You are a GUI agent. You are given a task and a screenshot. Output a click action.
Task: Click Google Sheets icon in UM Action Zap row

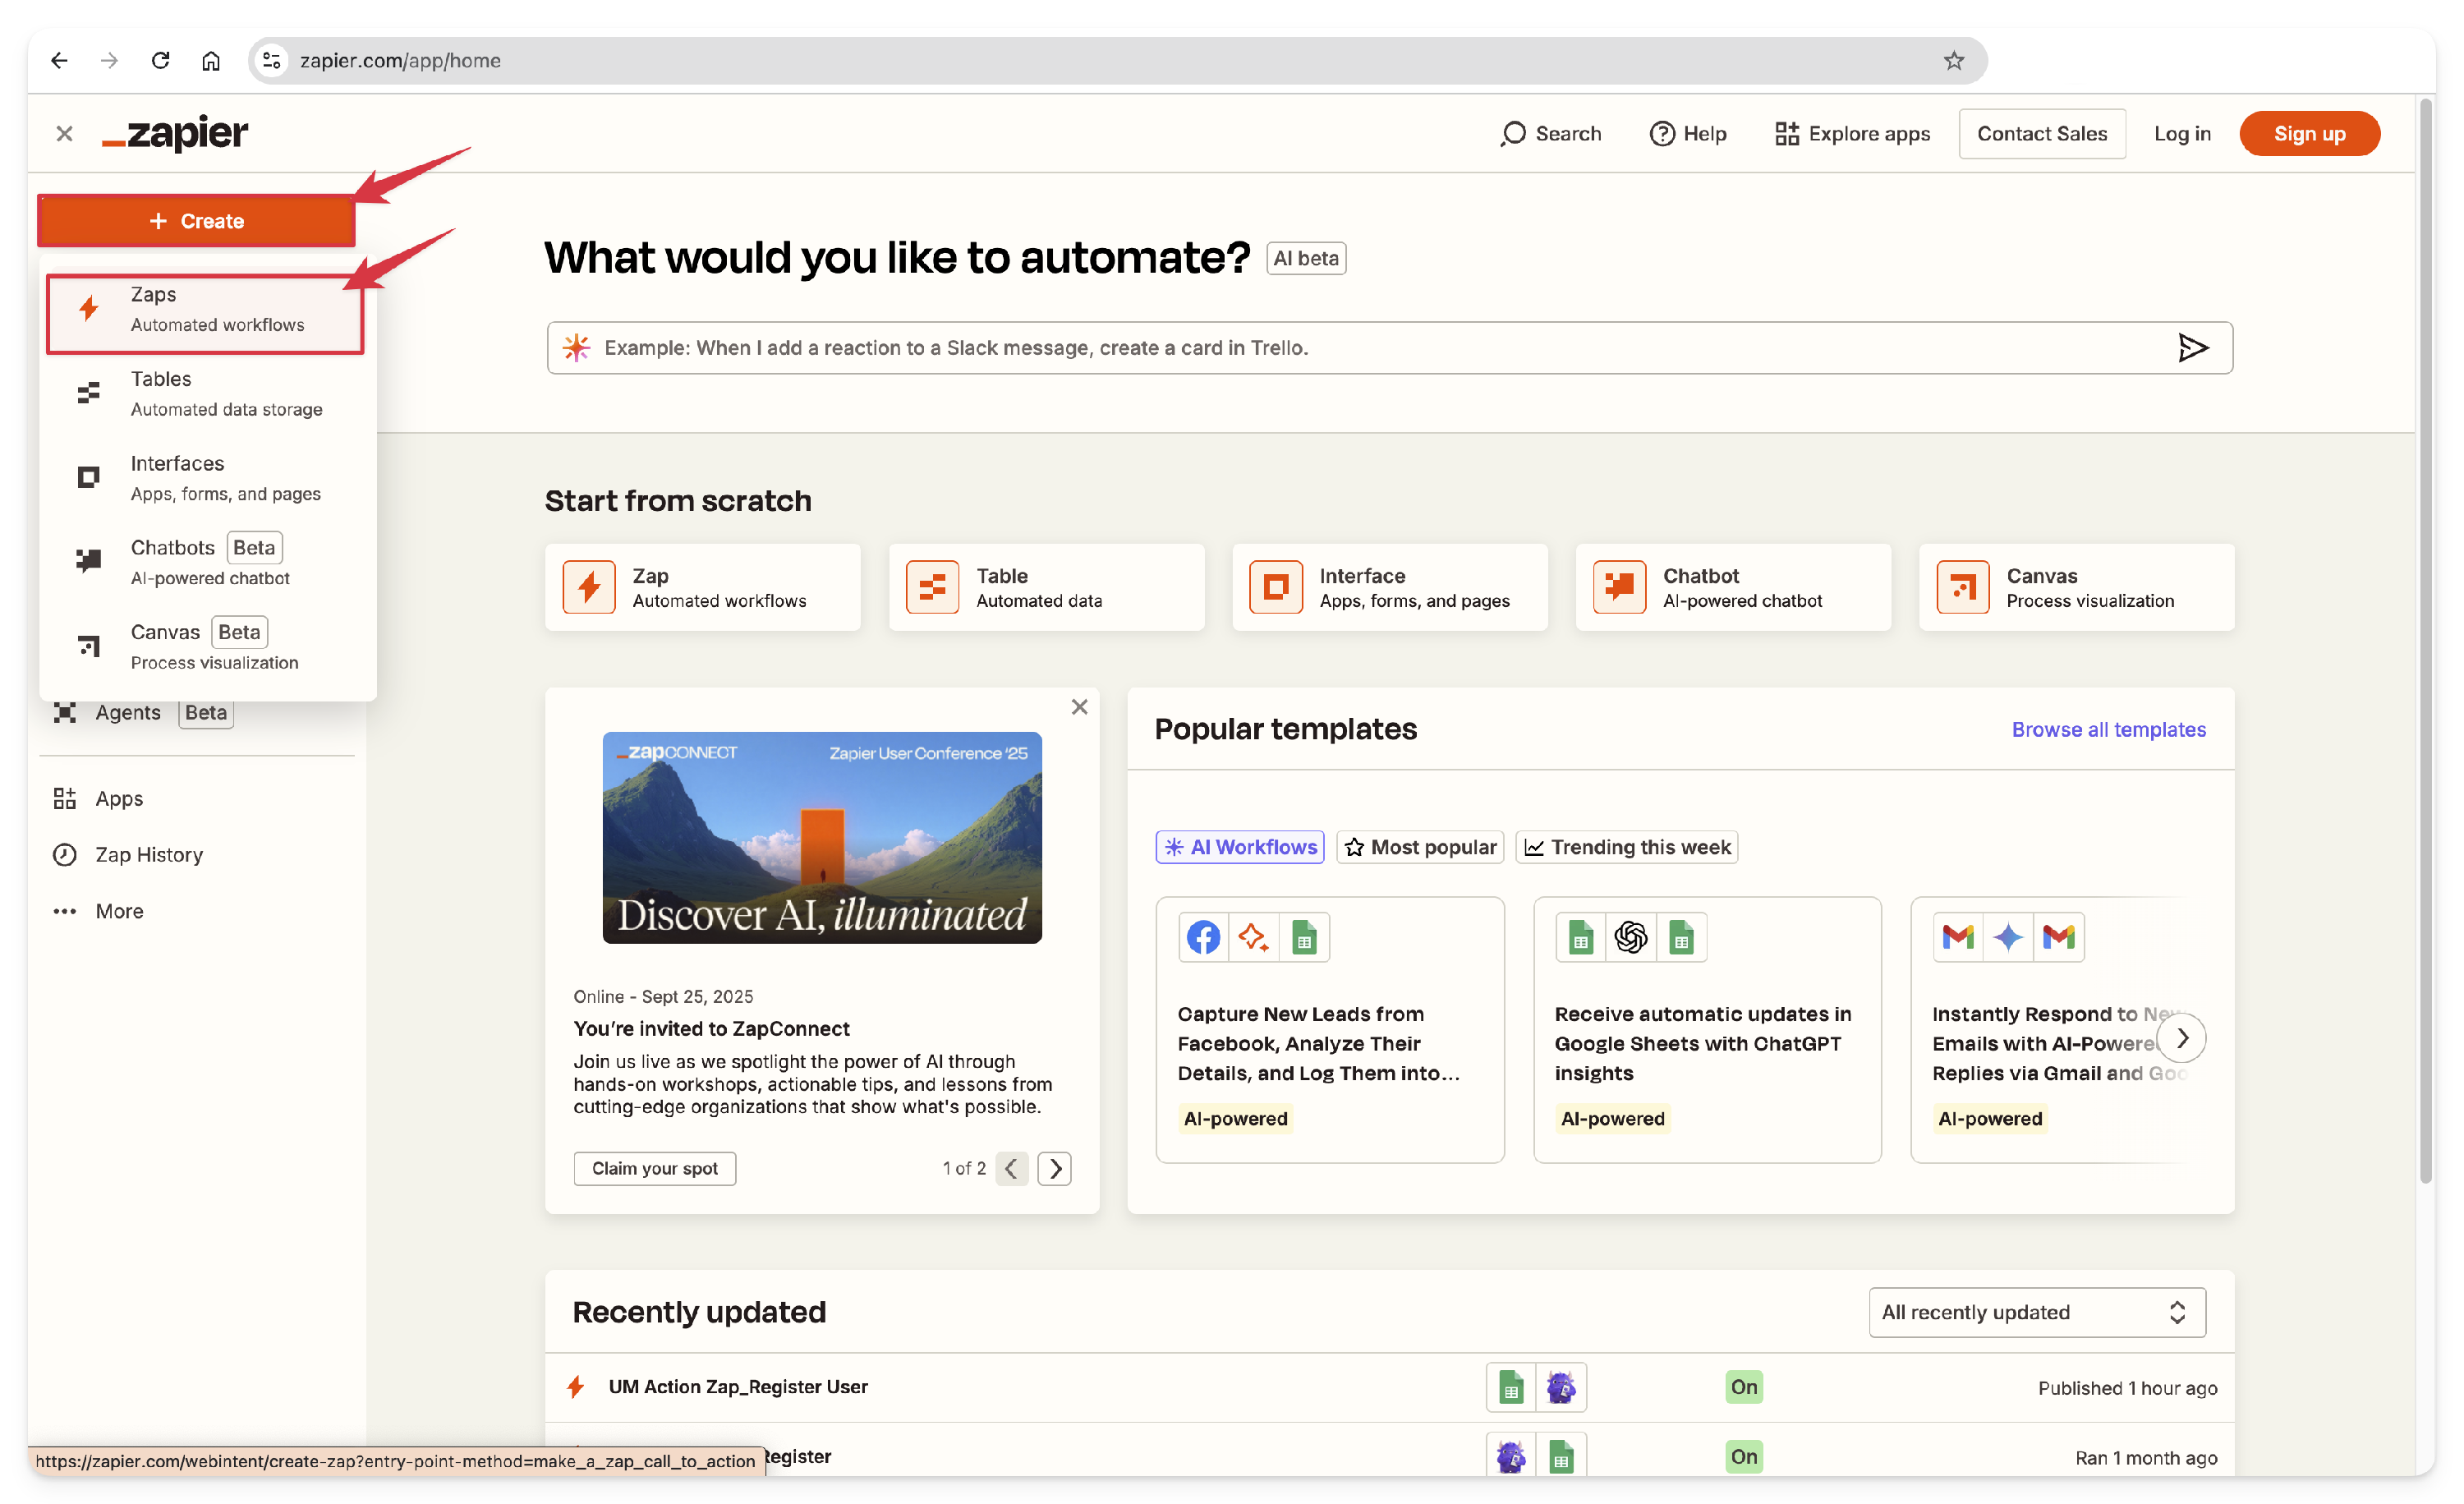(x=1510, y=1386)
